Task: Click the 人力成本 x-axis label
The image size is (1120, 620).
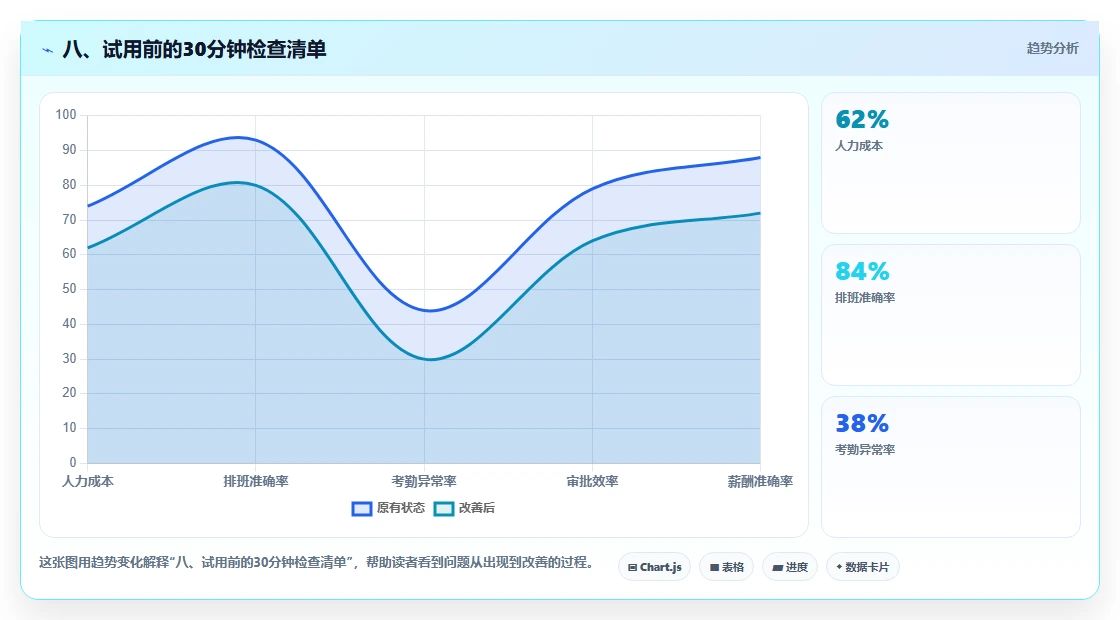Action: 88,481
